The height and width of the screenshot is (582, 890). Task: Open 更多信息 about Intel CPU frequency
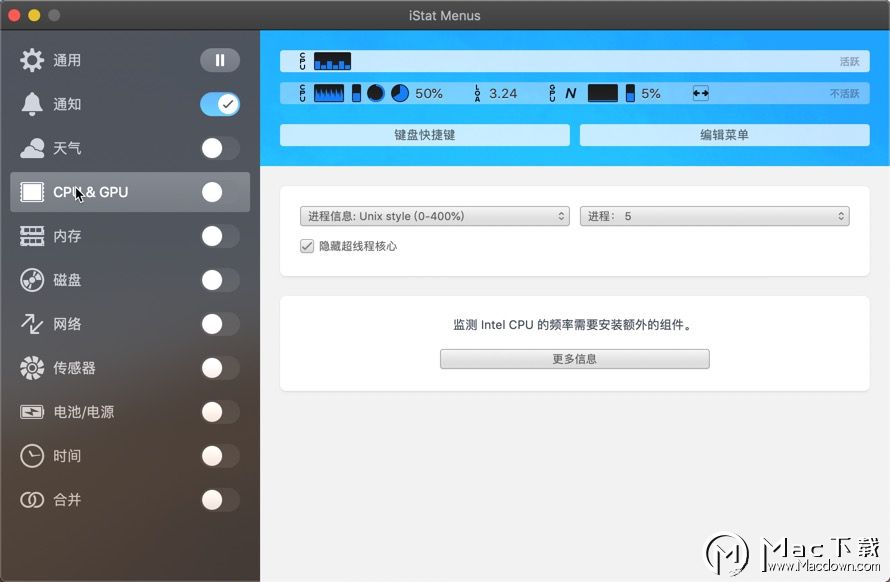click(x=574, y=359)
